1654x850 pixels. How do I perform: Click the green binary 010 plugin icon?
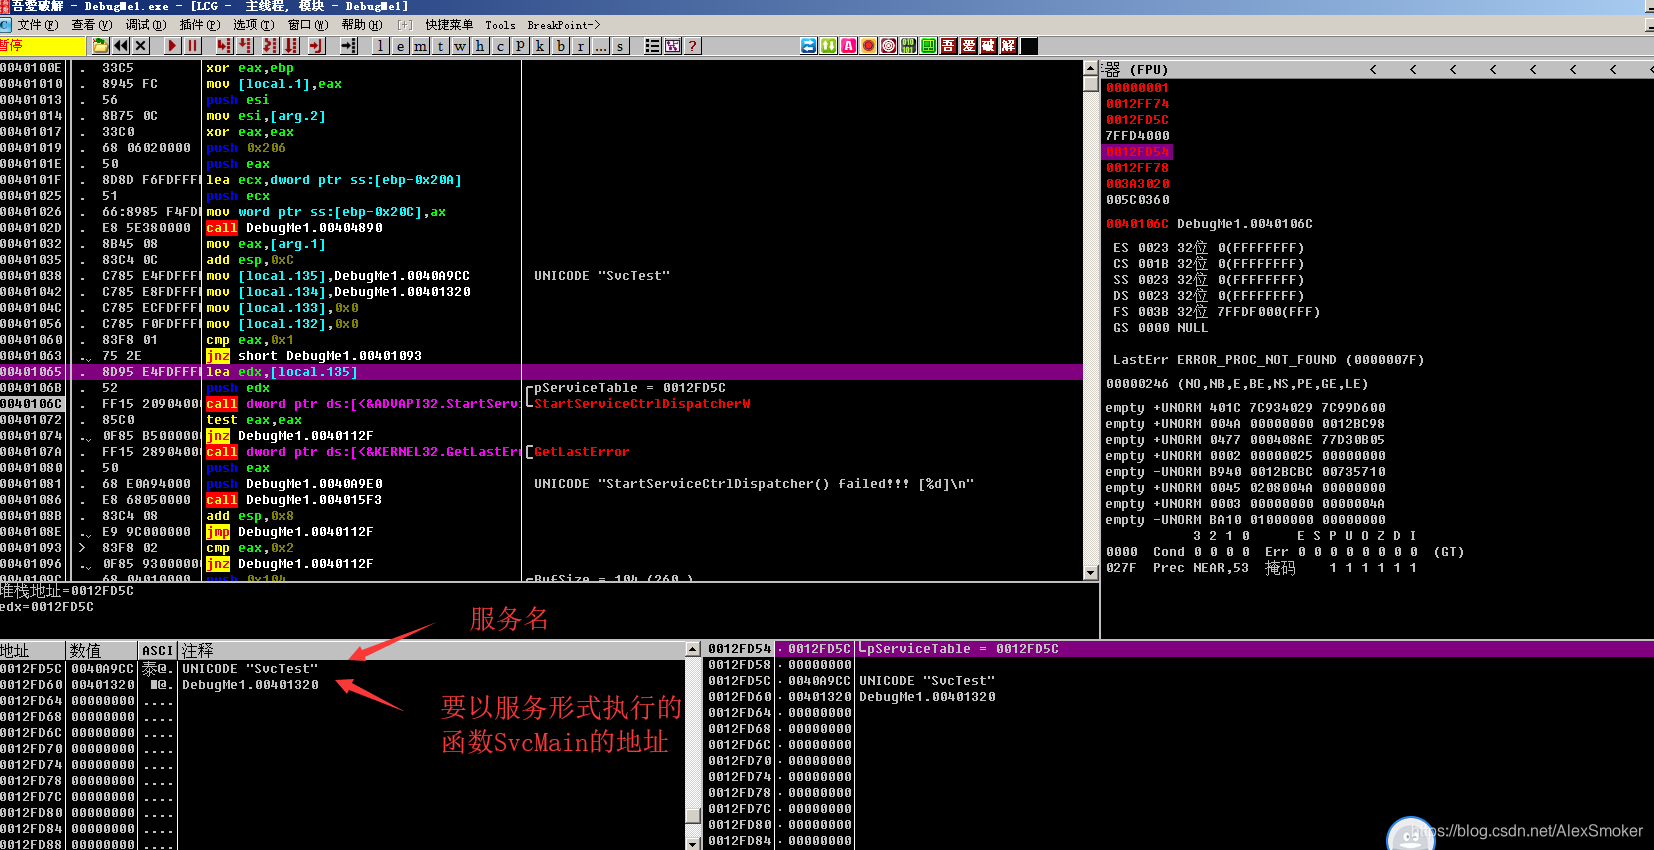(x=909, y=45)
